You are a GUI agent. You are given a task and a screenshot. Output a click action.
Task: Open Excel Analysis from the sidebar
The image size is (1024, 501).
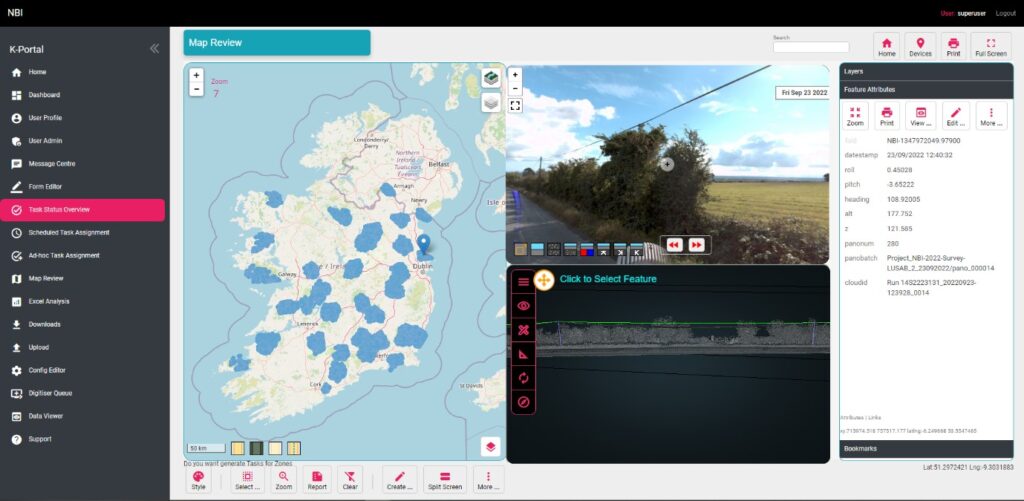[49, 301]
